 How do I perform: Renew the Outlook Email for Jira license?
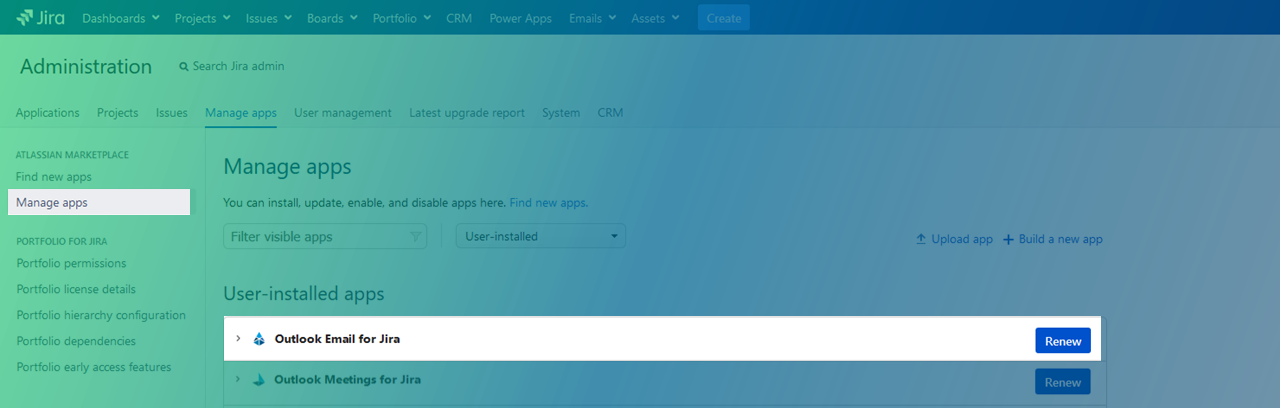1062,341
